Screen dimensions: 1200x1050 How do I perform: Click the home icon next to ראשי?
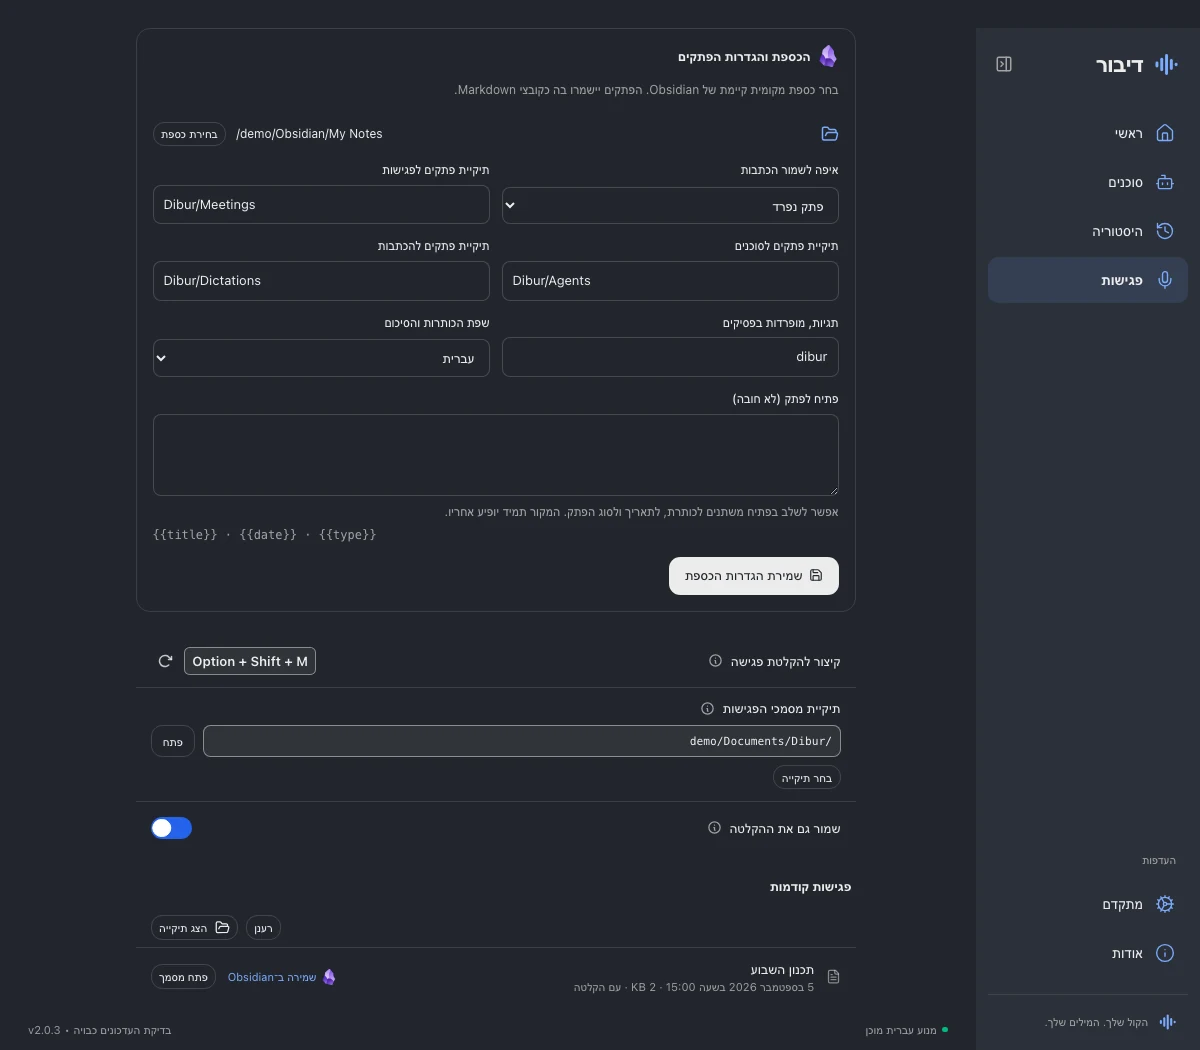click(x=1165, y=133)
